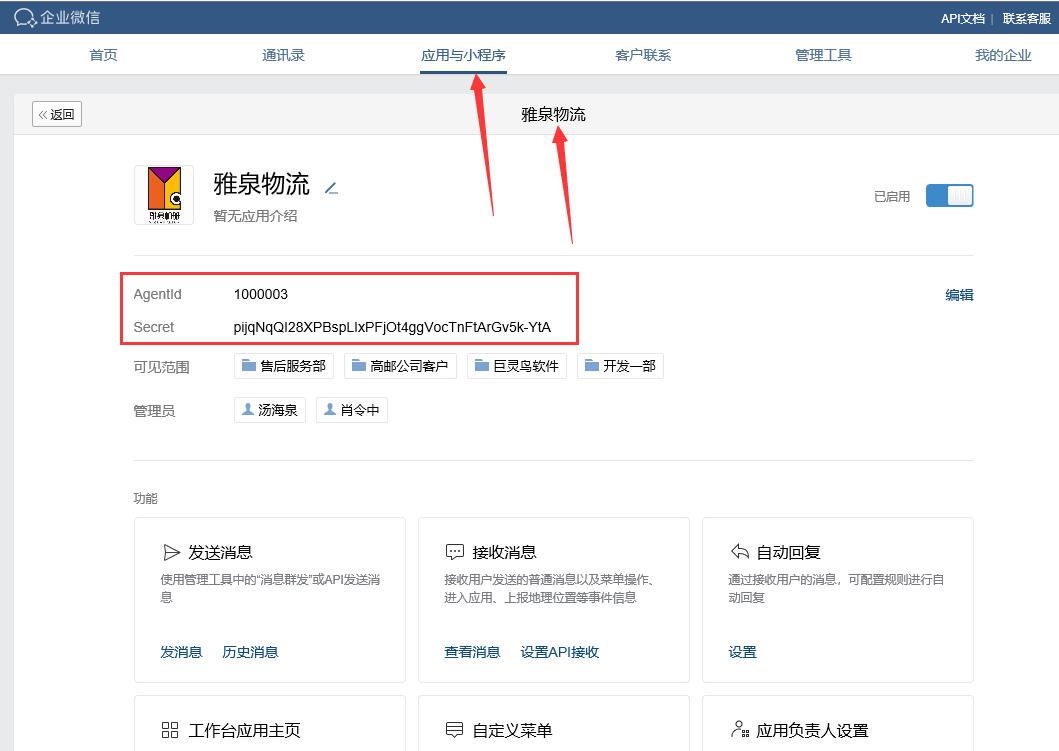The image size is (1059, 751).
Task: Click the folder icon beside 售后服务部
Action: pyautogui.click(x=249, y=365)
